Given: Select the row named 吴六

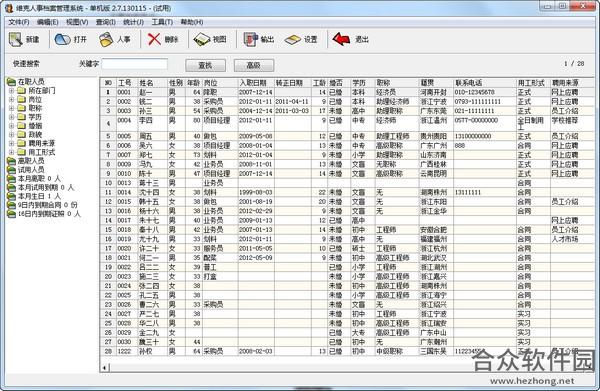Looking at the screenshot, I should click(x=347, y=146).
